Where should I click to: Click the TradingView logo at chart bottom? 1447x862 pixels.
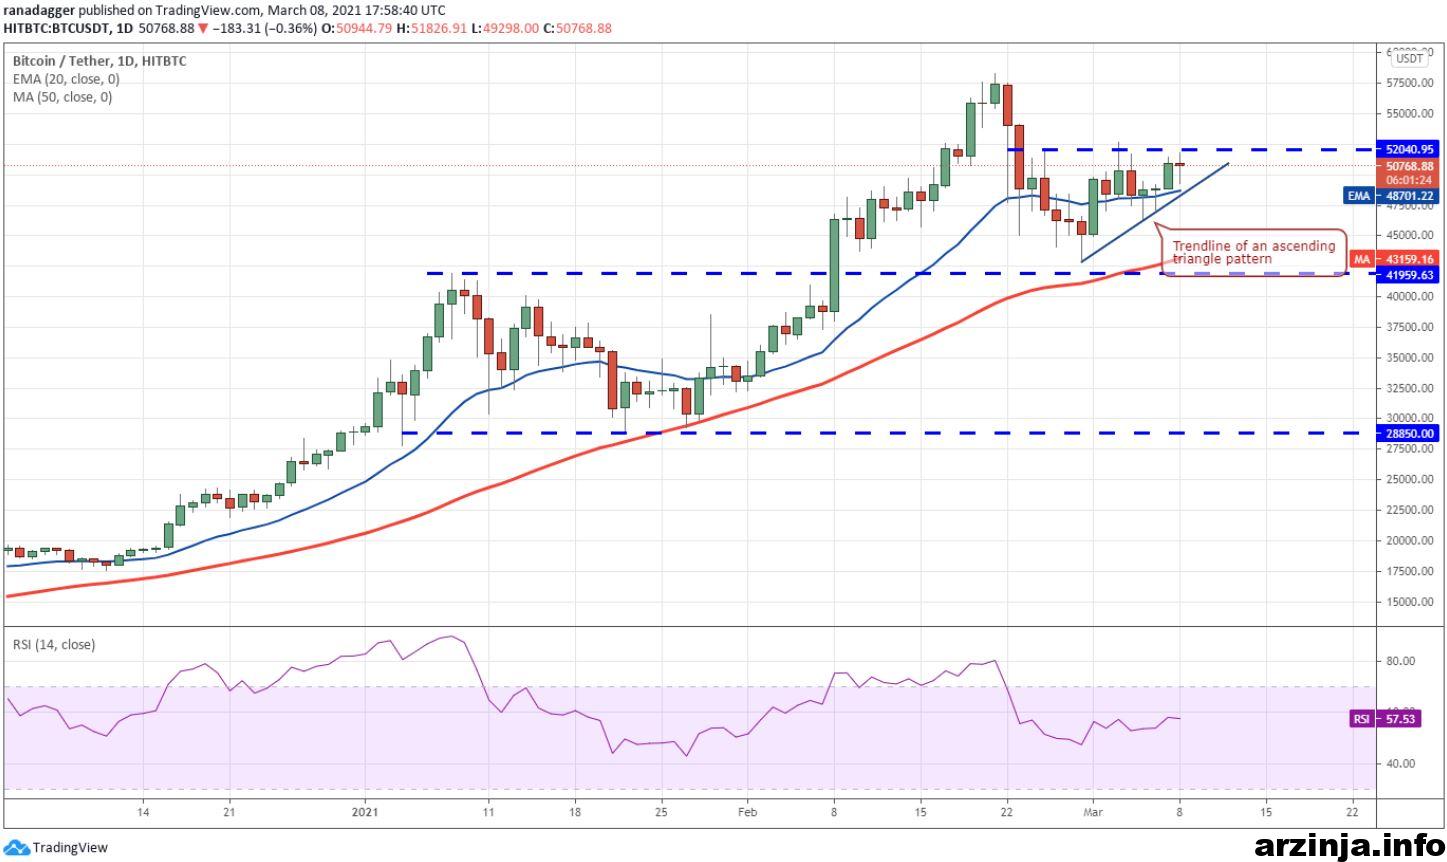(x=55, y=847)
